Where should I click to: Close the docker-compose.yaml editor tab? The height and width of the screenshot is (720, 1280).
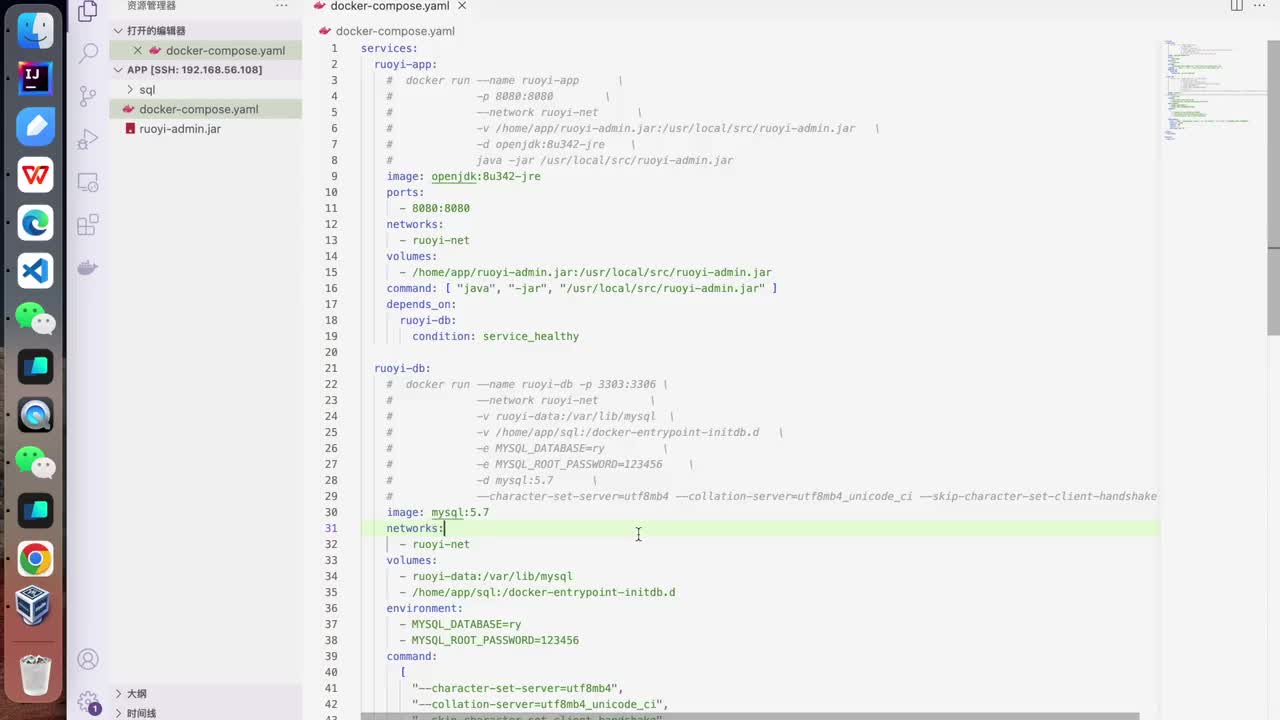click(x=462, y=6)
